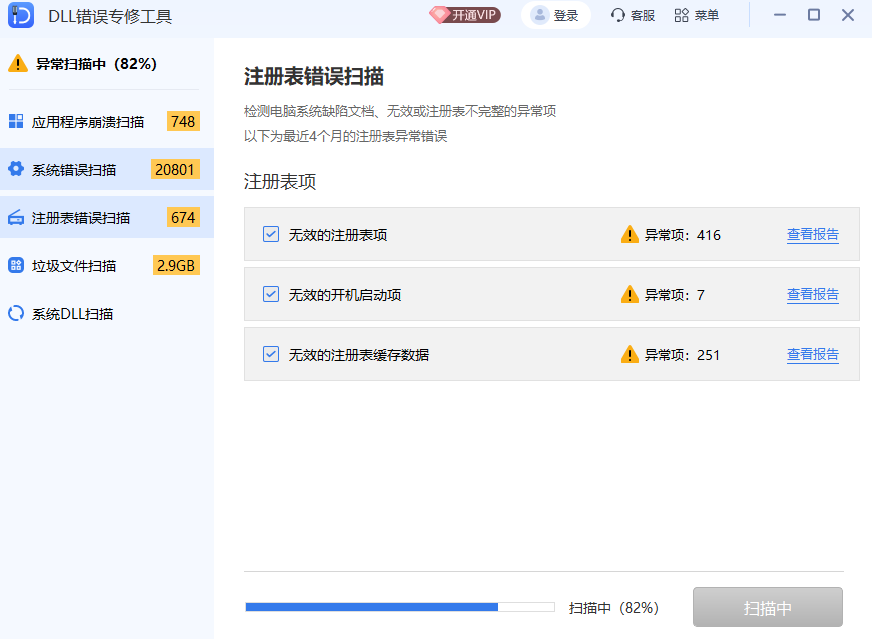The image size is (872, 639).
Task: Click the login user avatar icon
Action: click(540, 15)
